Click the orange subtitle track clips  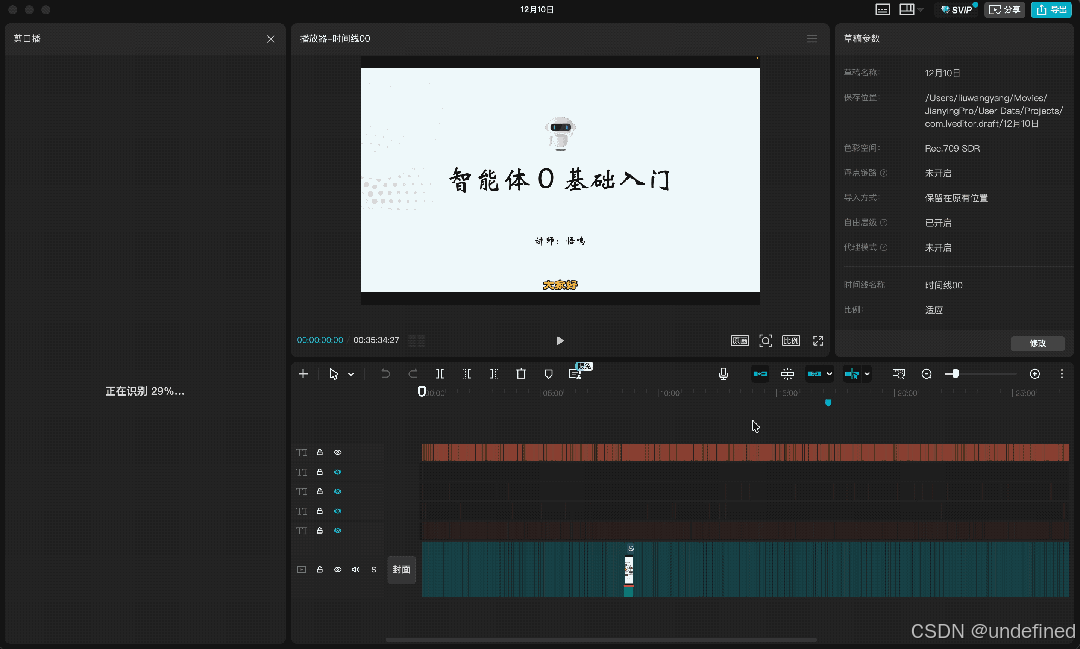click(x=745, y=452)
